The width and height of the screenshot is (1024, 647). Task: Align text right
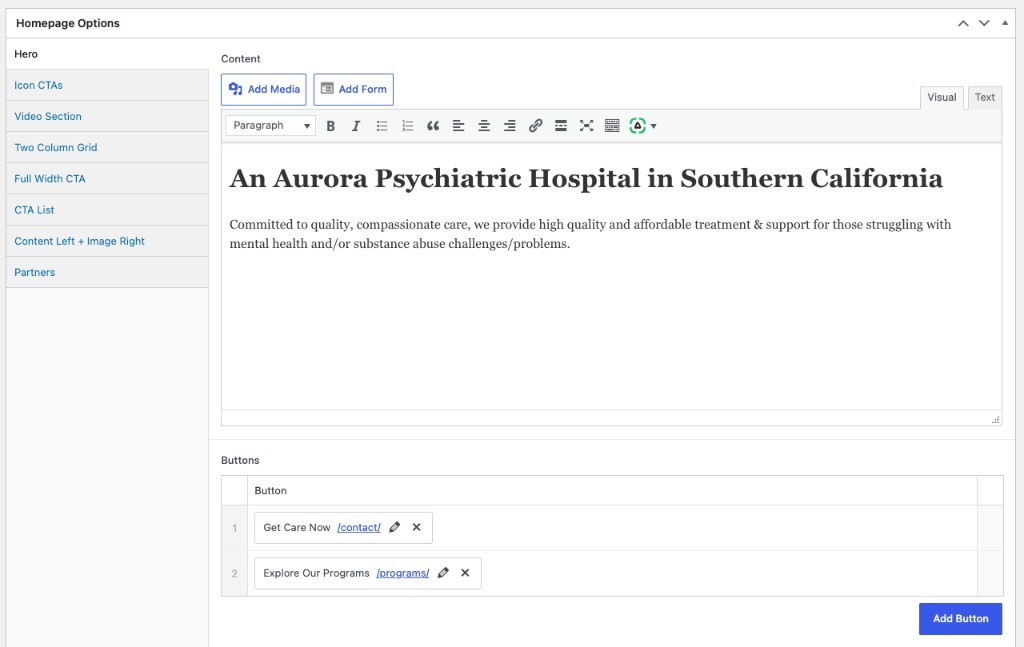509,126
